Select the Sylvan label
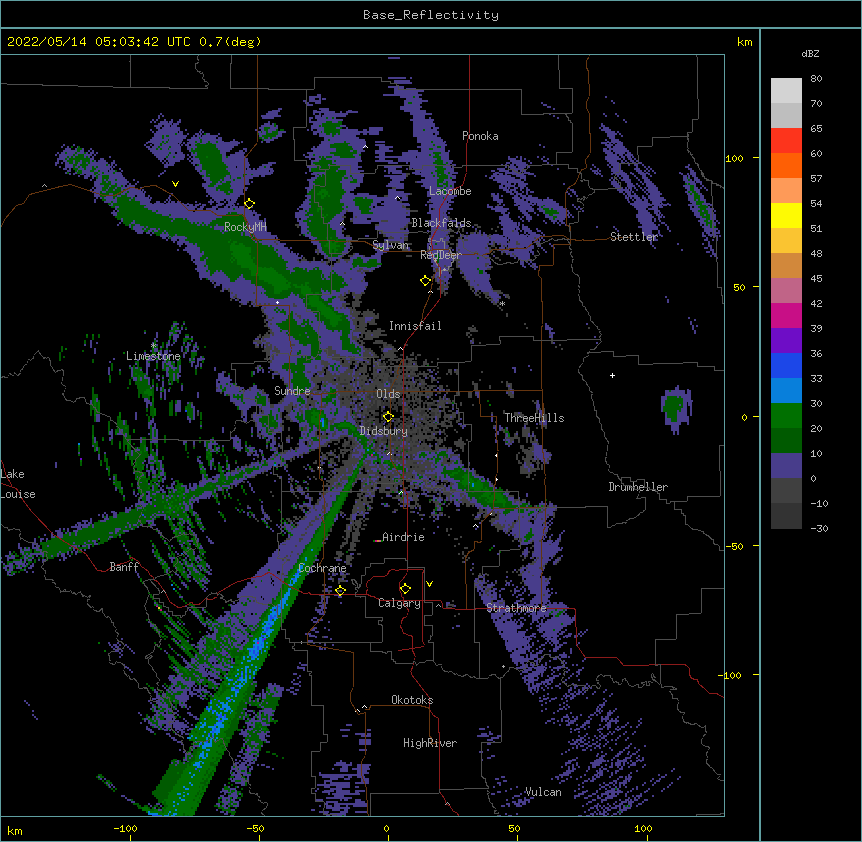862x842 pixels. pyautogui.click(x=390, y=245)
